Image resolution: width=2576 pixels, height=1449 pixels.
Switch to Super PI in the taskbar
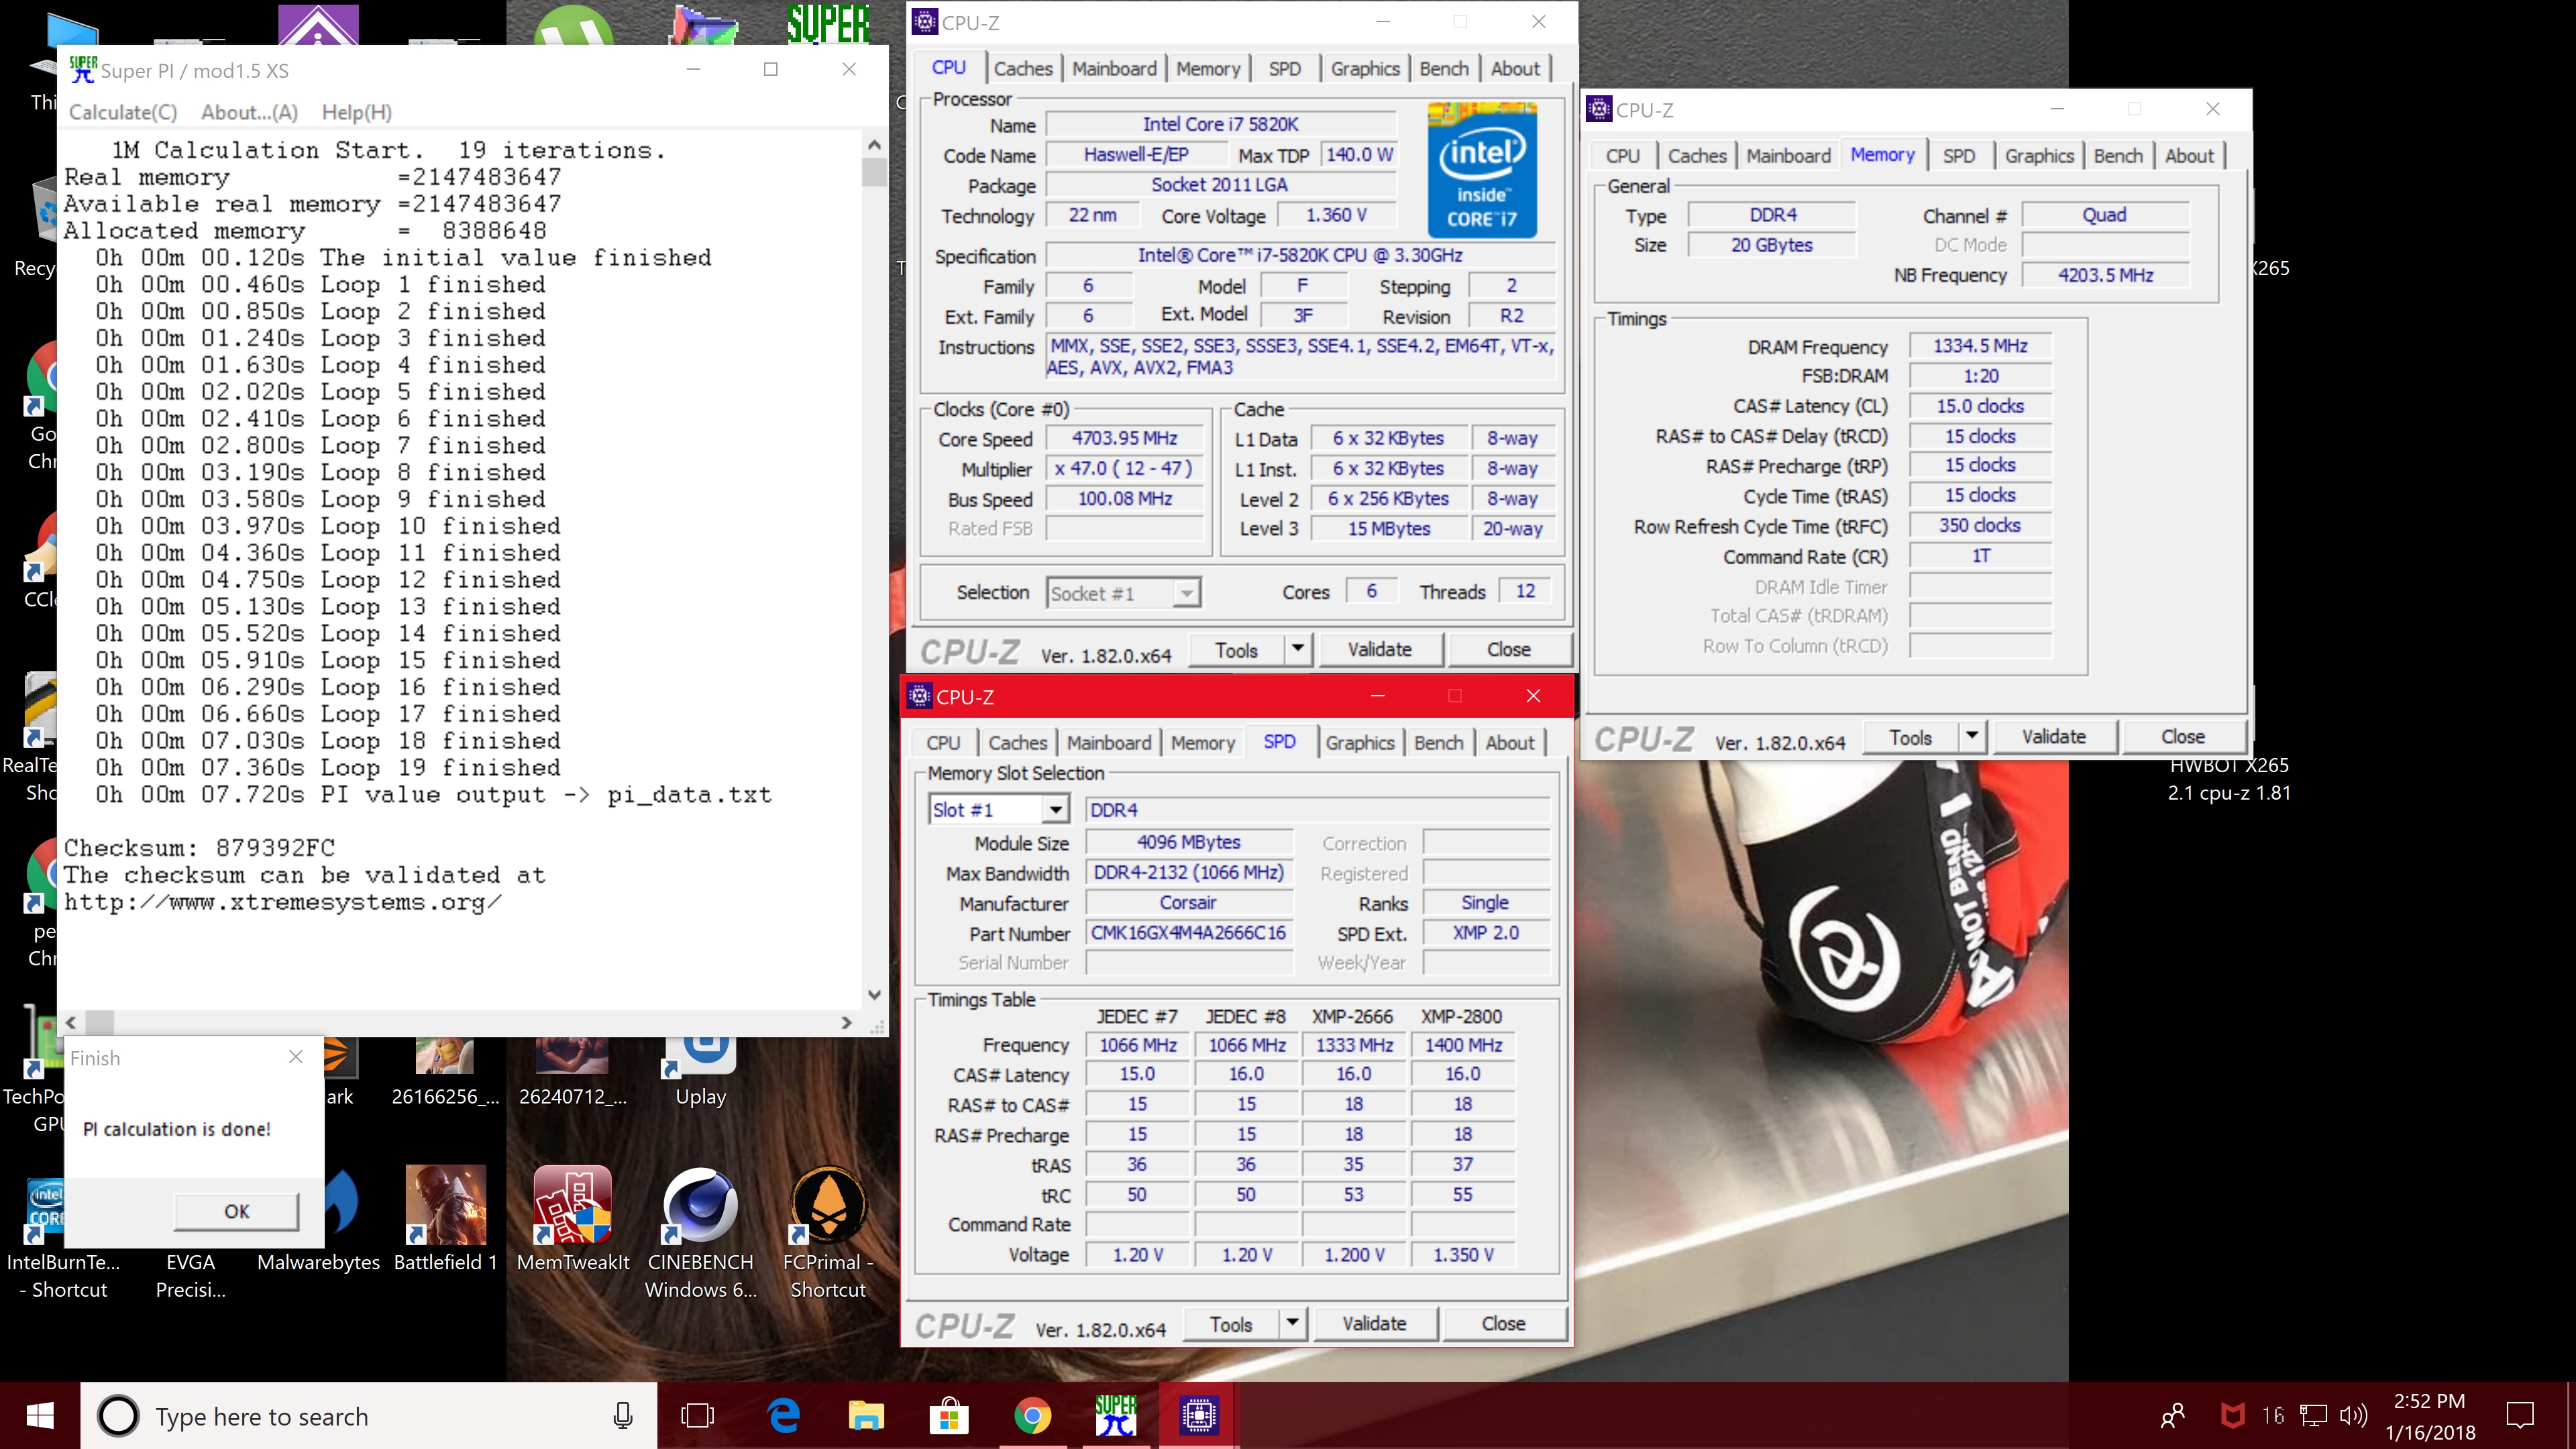[1115, 1416]
